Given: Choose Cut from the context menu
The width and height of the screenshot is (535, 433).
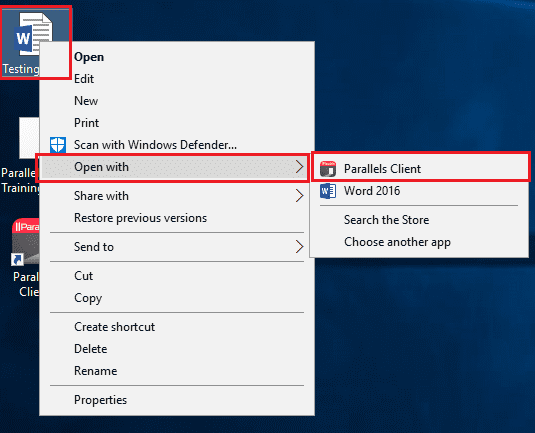Looking at the screenshot, I should [x=84, y=276].
